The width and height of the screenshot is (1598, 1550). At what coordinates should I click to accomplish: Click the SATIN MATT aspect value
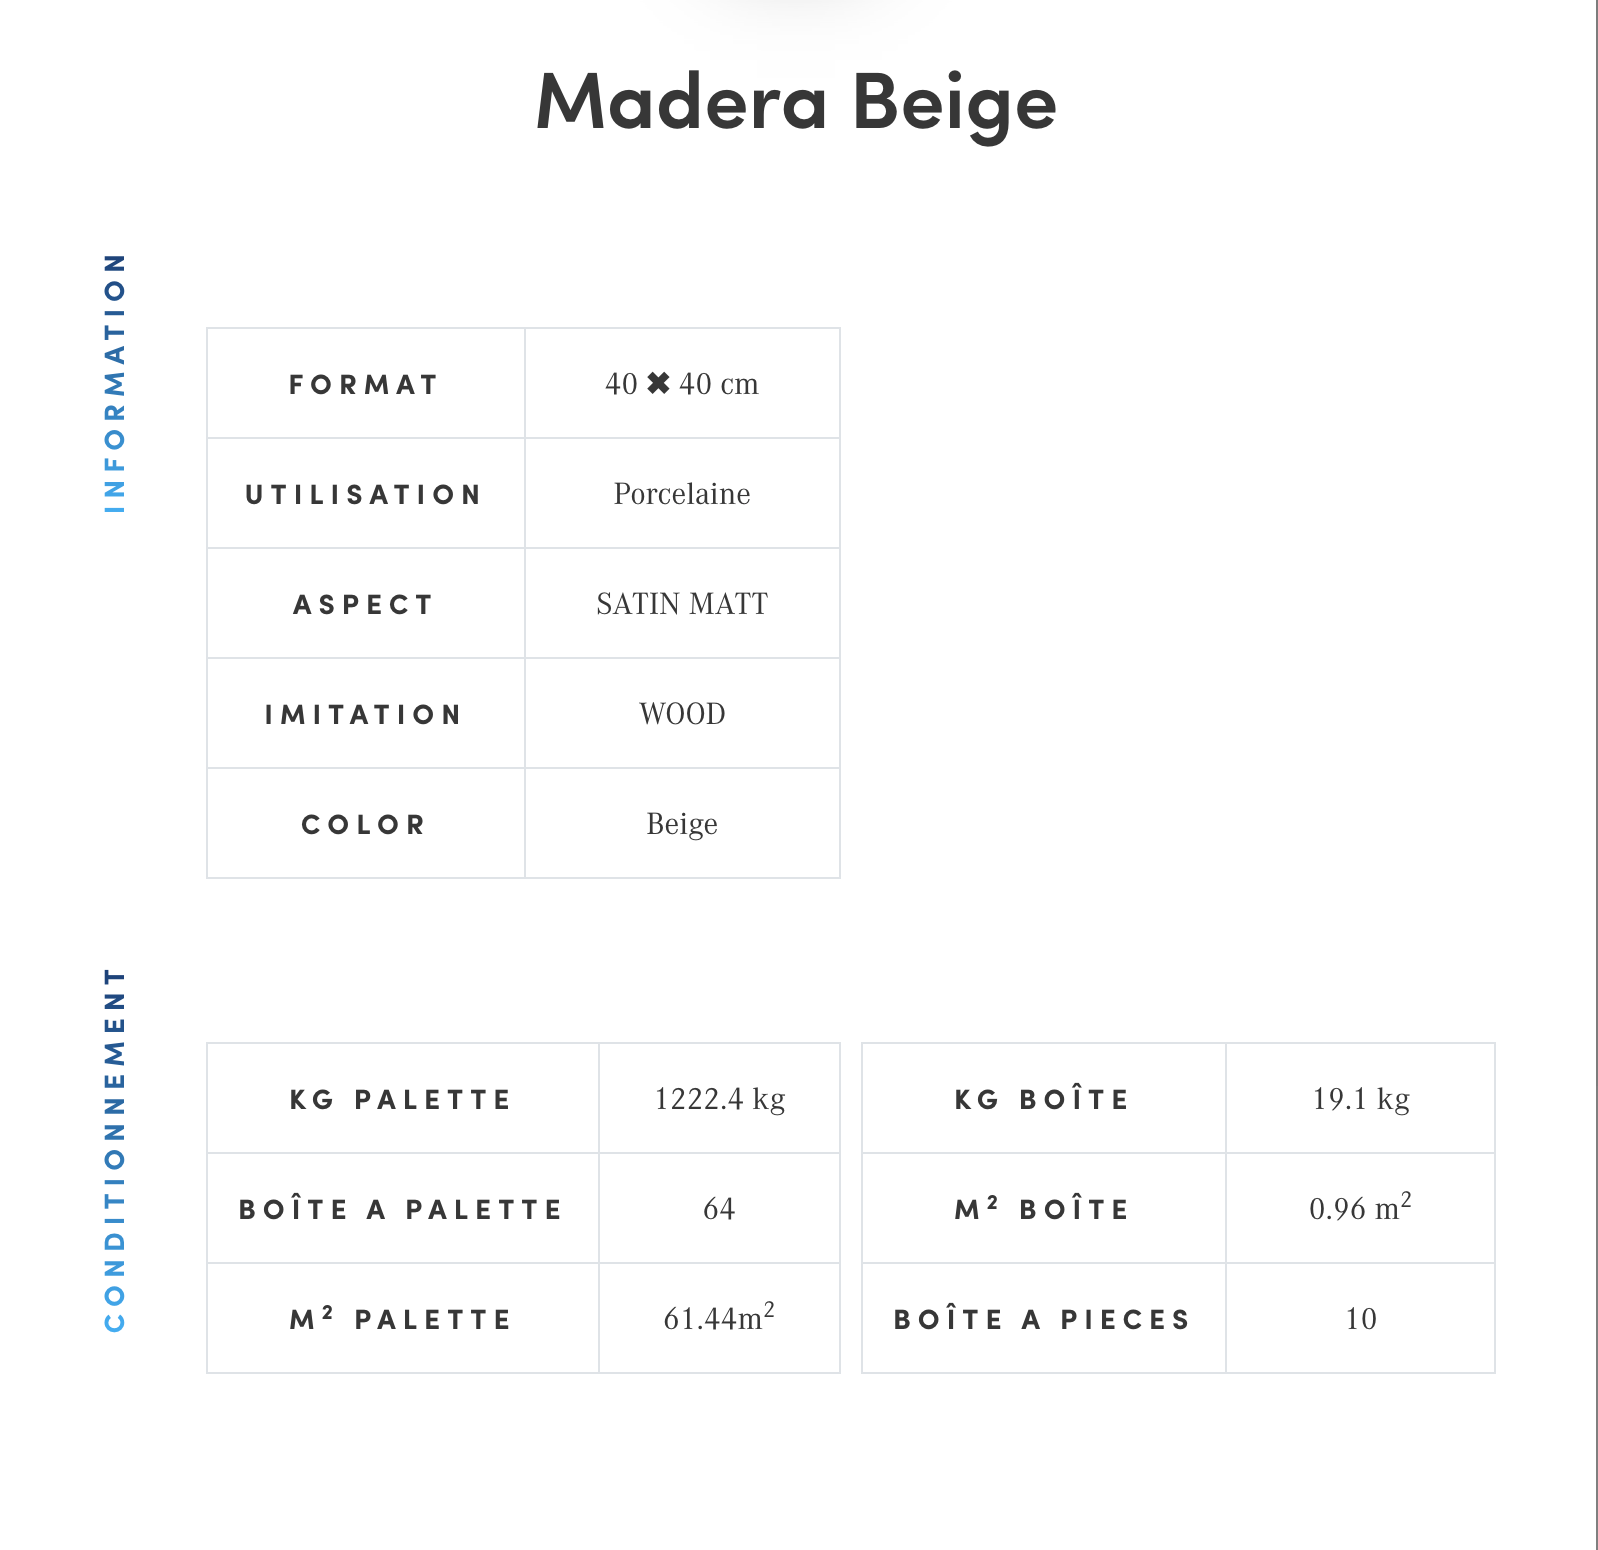(x=682, y=604)
